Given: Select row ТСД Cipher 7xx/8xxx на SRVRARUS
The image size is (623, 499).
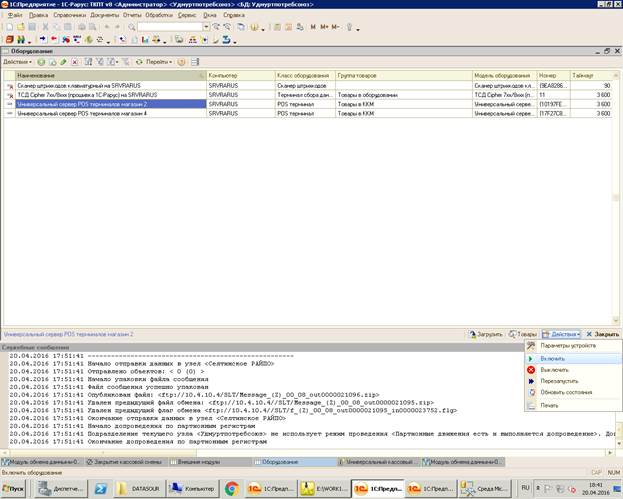Looking at the screenshot, I should pyautogui.click(x=308, y=95).
